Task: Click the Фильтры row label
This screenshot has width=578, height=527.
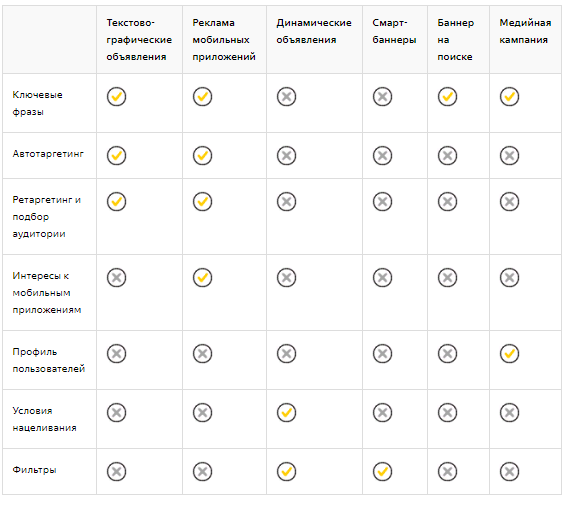Action: point(34,470)
